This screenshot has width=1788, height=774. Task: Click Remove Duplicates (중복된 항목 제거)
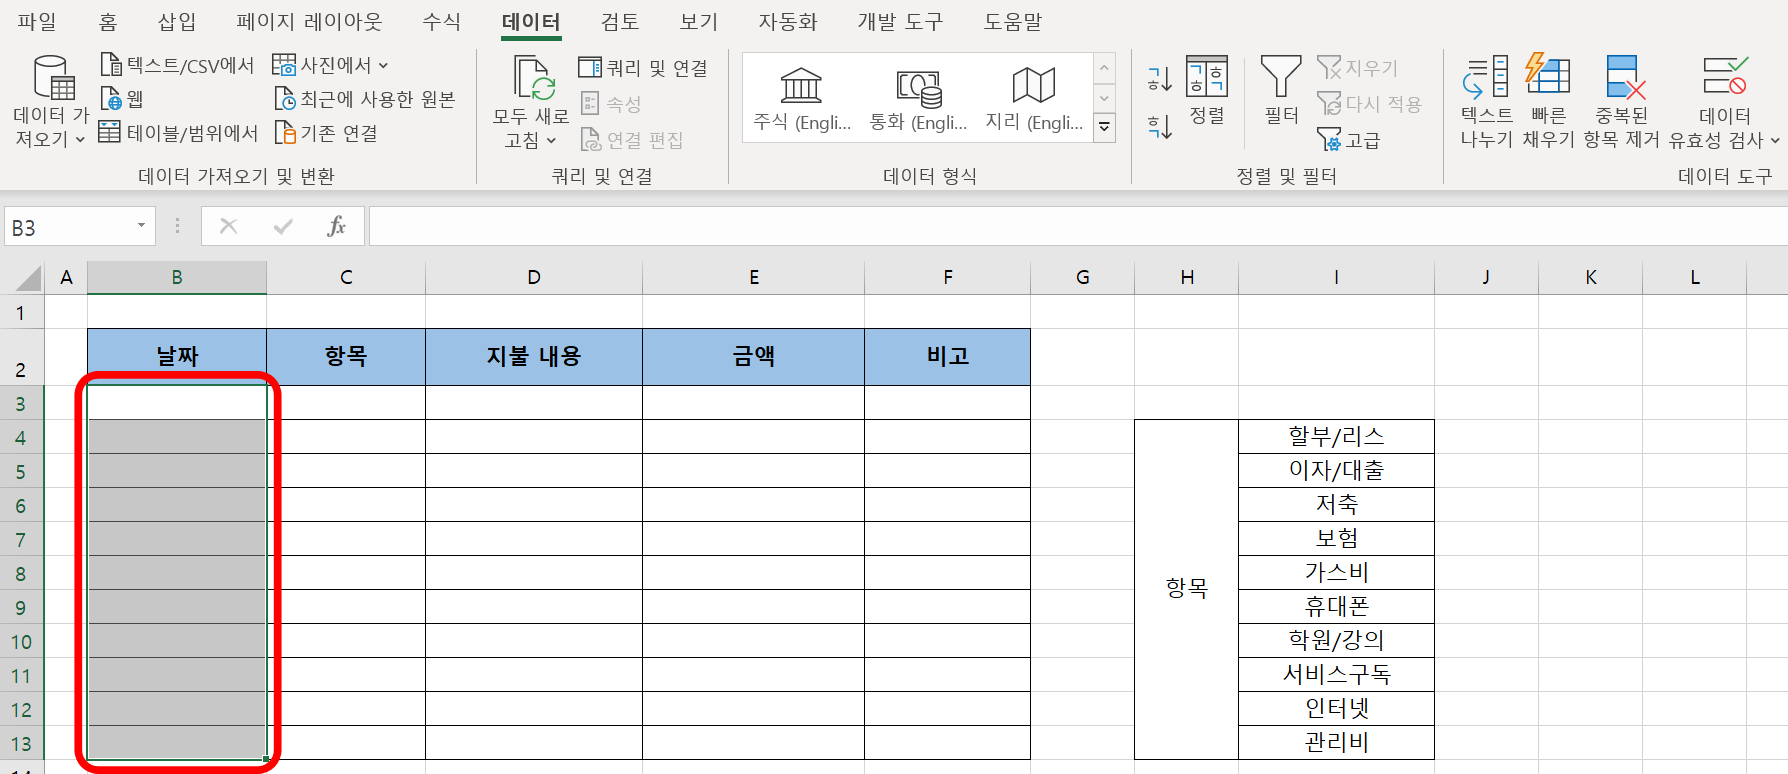pyautogui.click(x=1621, y=102)
